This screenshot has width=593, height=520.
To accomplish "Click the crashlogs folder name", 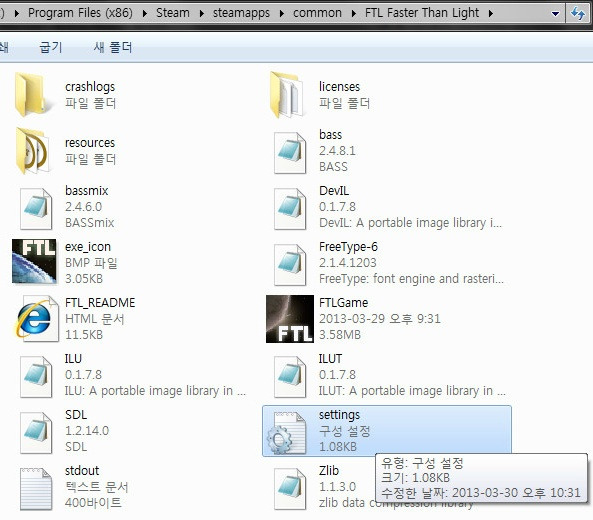I will (90, 87).
